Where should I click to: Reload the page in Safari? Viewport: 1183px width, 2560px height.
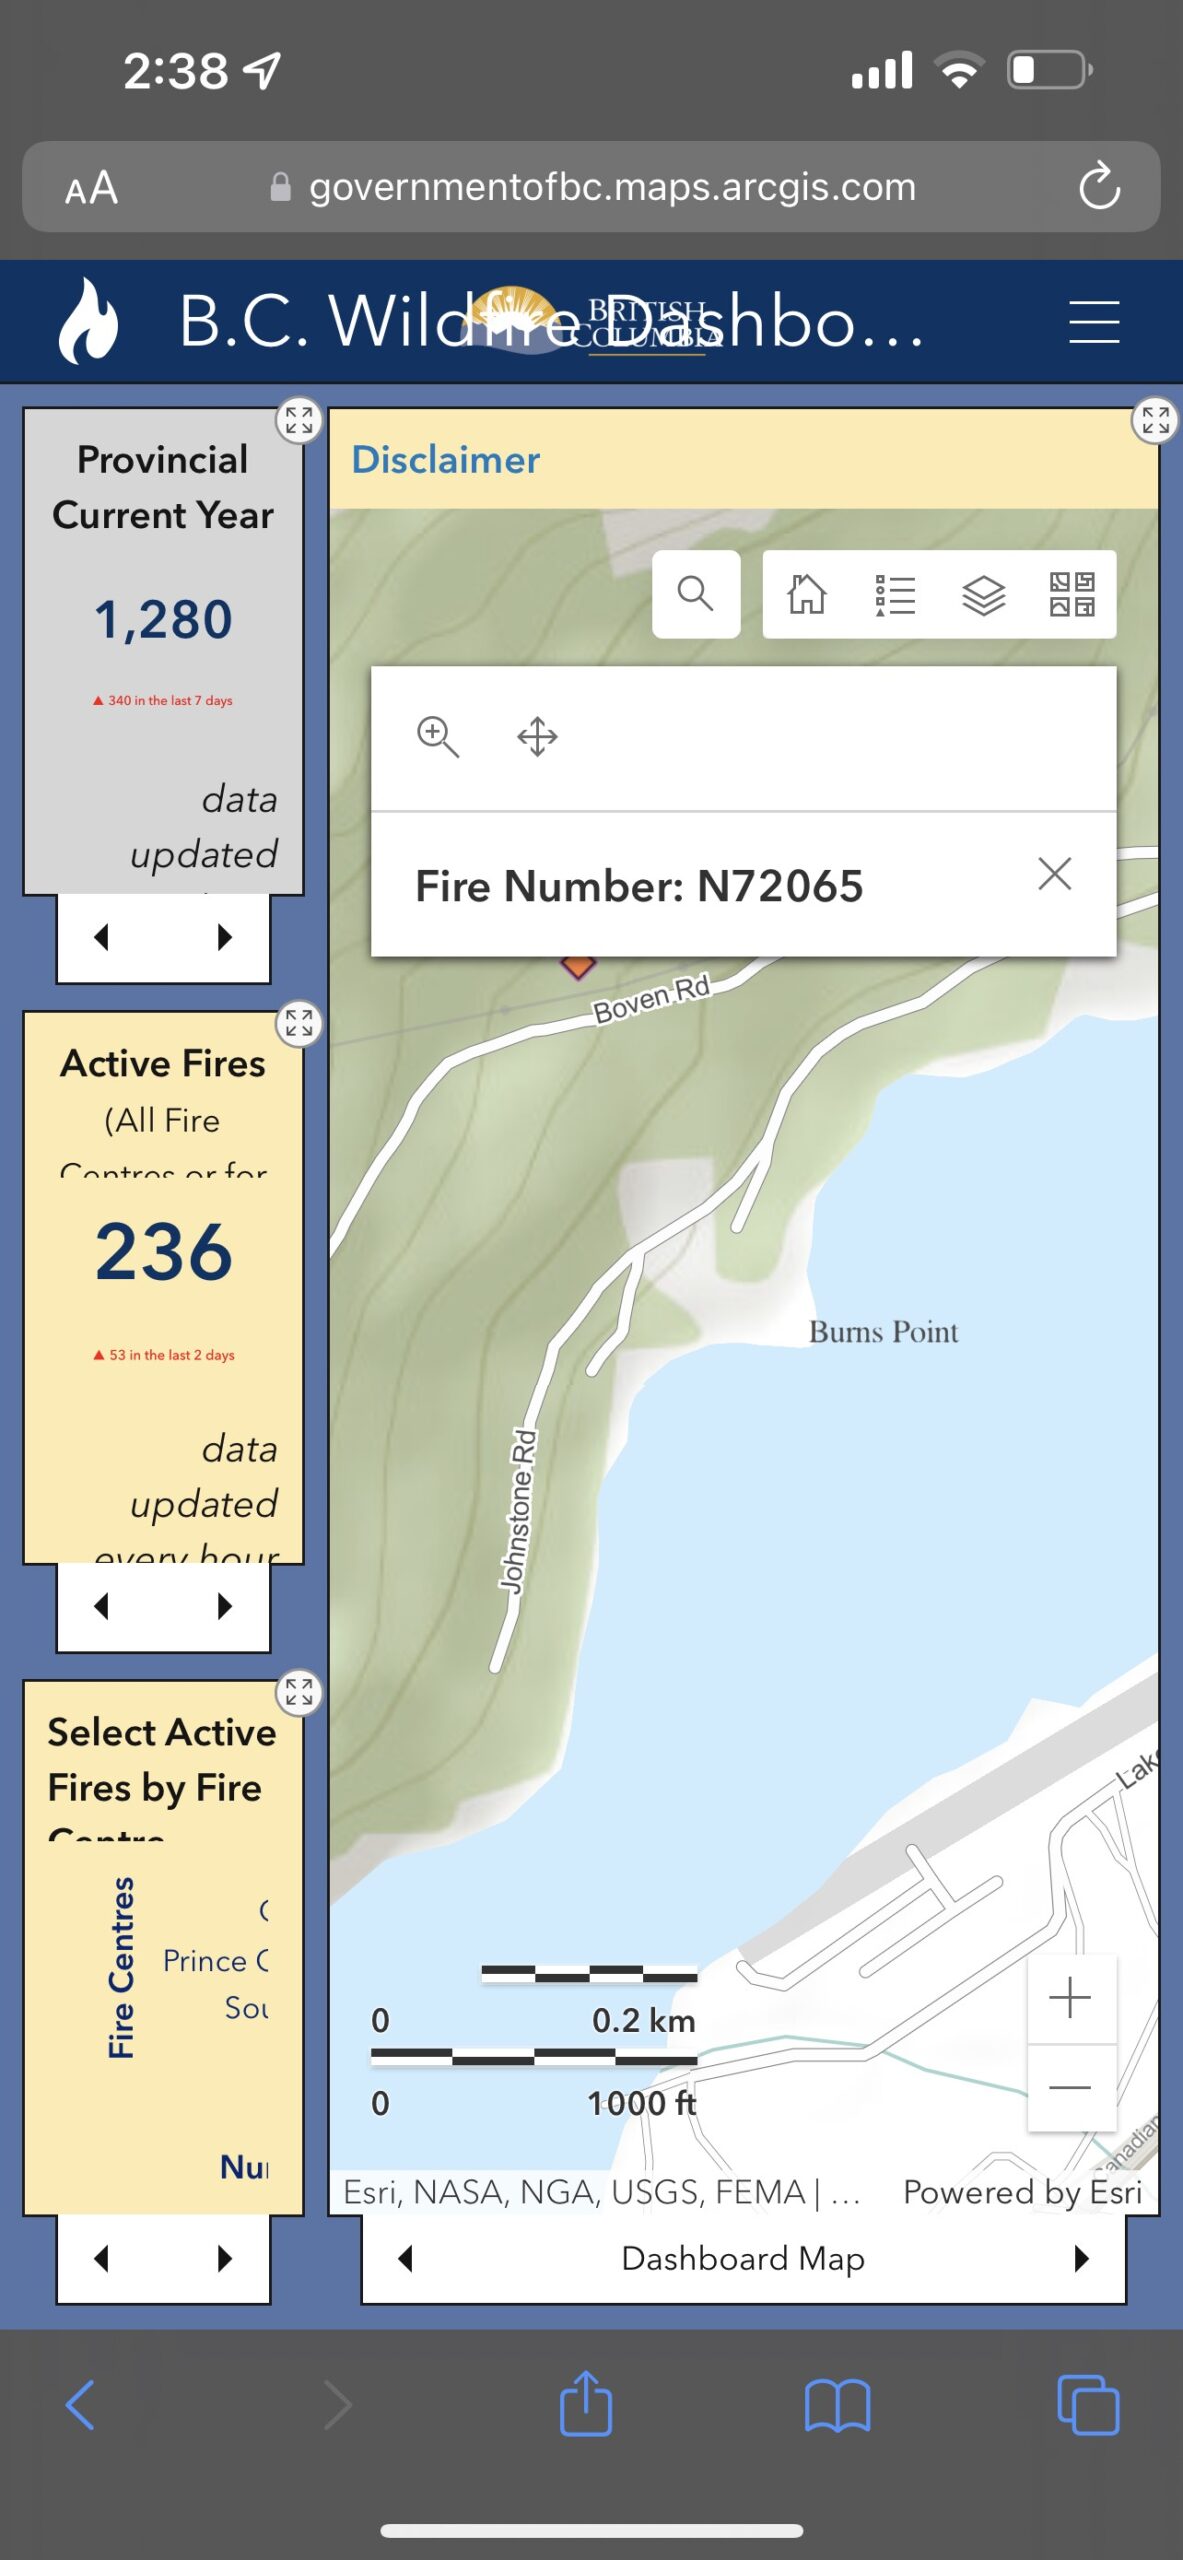(x=1098, y=186)
